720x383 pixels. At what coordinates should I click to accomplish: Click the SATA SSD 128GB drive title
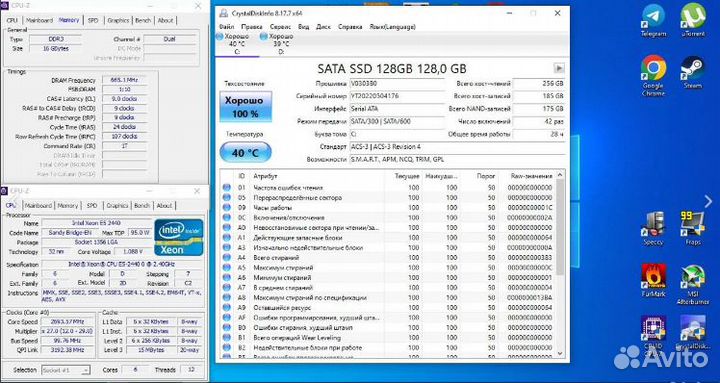[x=392, y=69]
